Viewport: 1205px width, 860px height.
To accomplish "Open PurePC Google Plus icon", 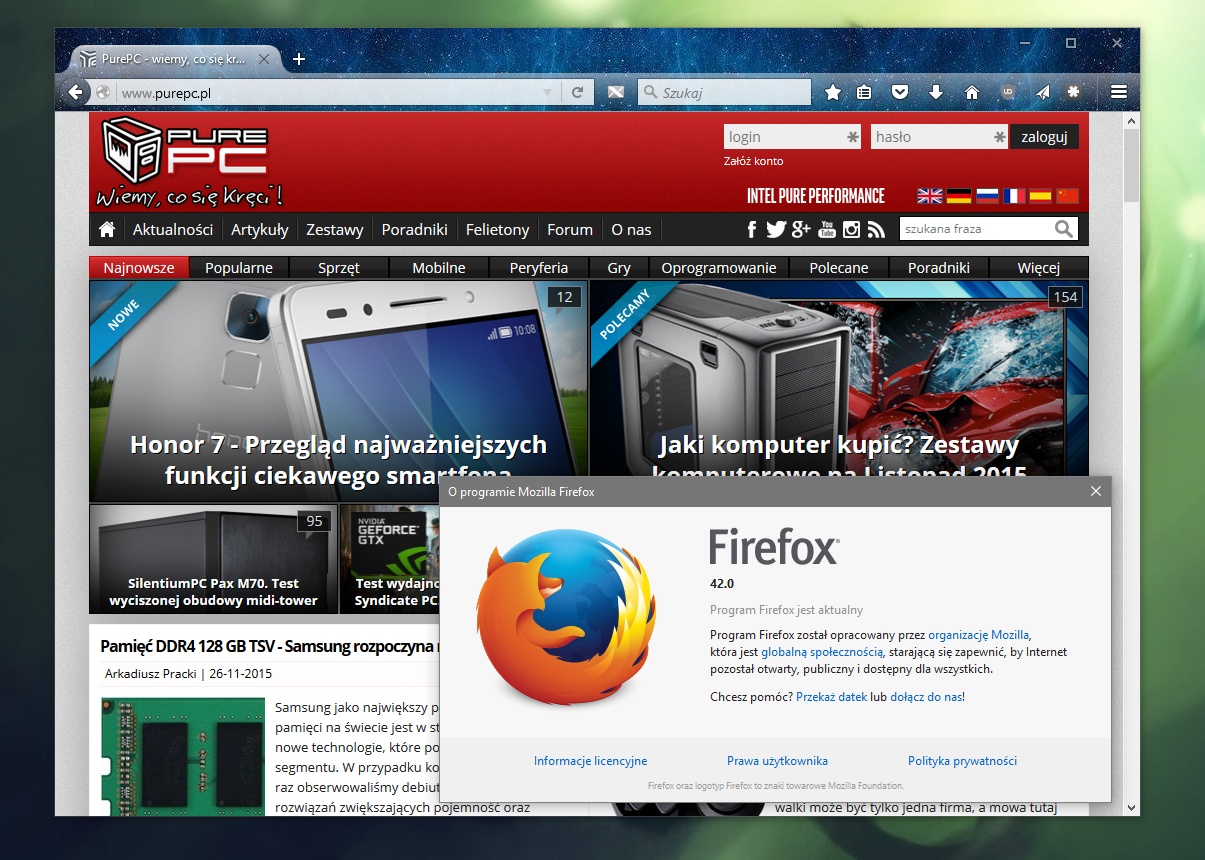I will tap(801, 230).
